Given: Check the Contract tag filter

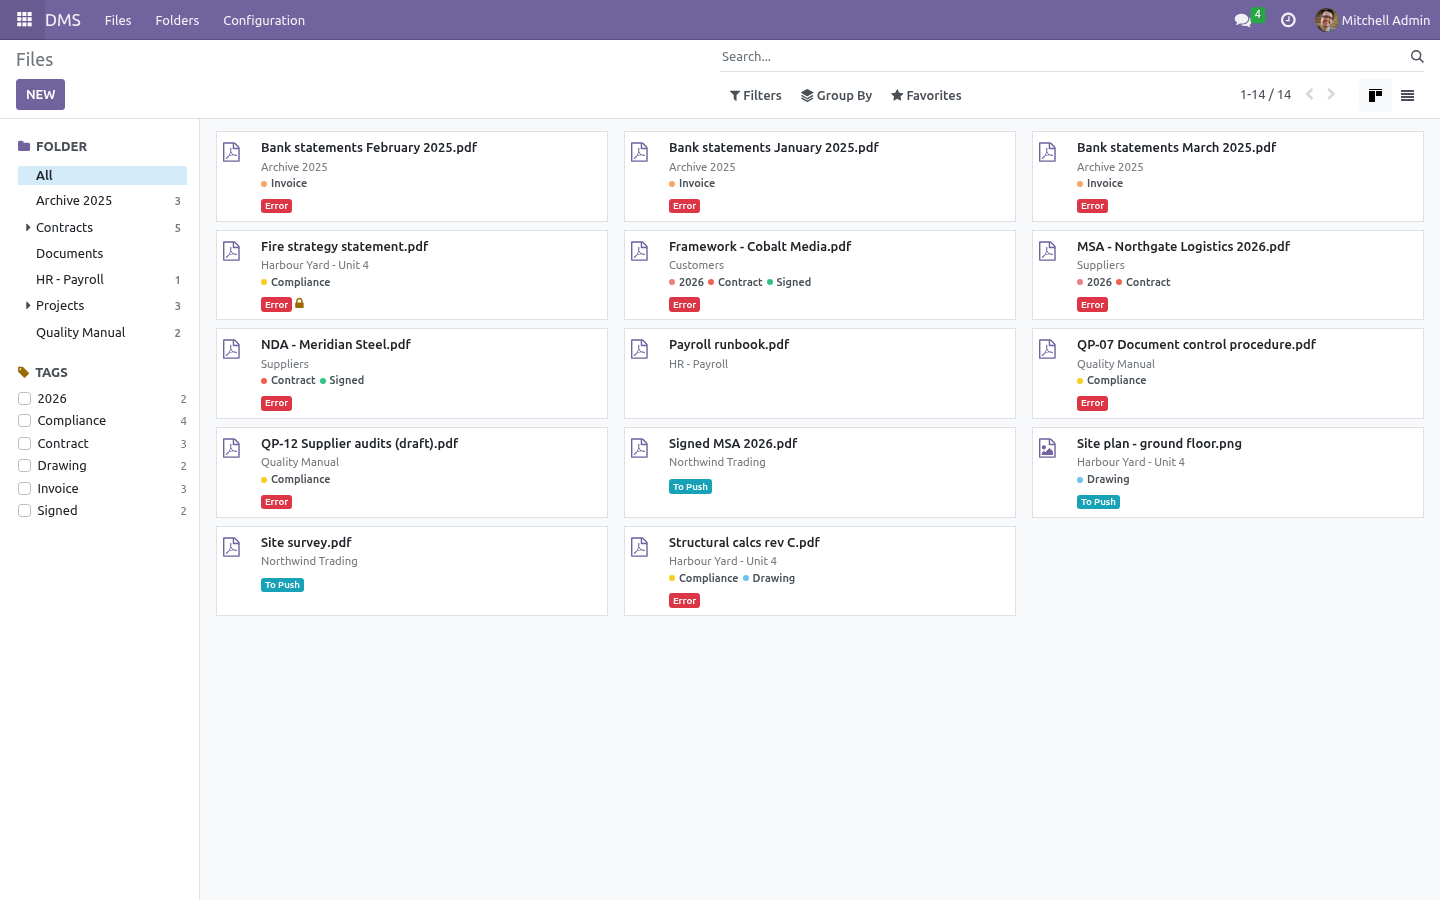Looking at the screenshot, I should point(25,443).
